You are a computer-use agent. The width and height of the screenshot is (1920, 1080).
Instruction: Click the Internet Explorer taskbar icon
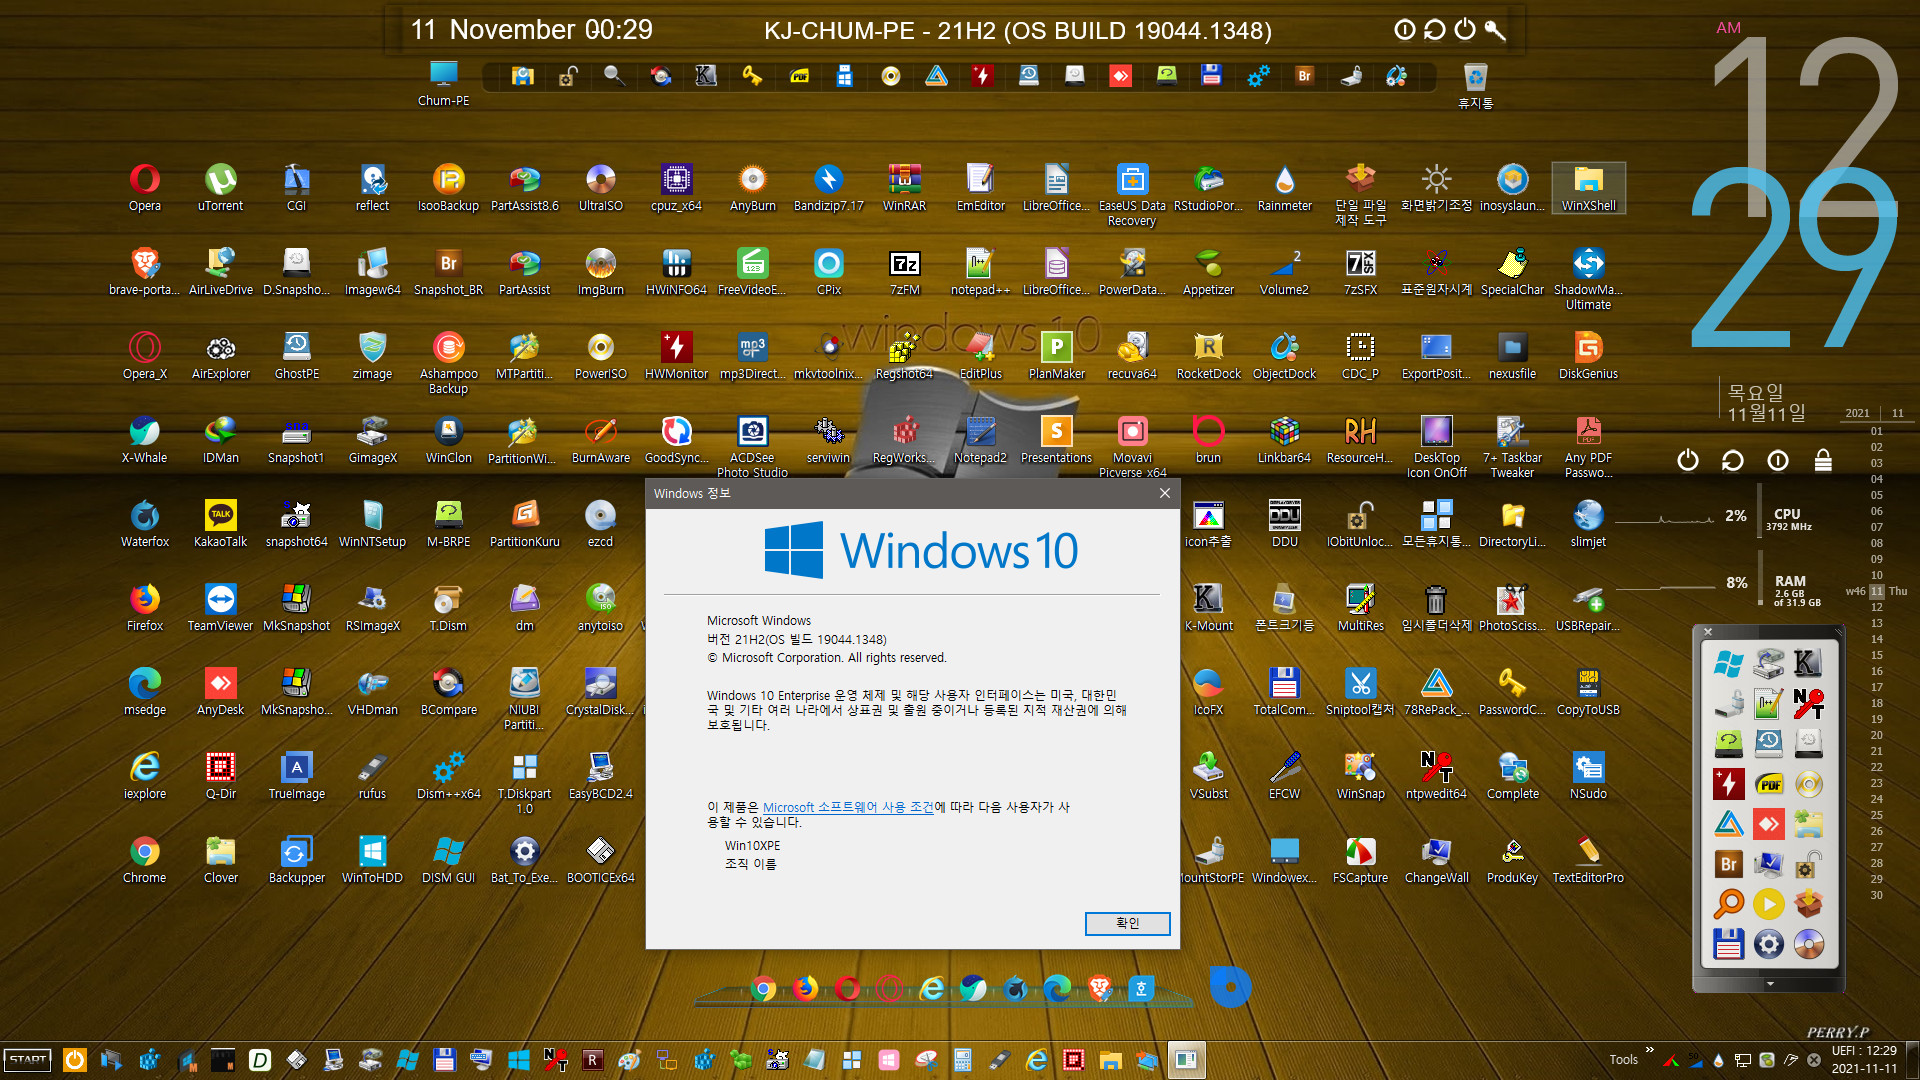[x=1036, y=1060]
